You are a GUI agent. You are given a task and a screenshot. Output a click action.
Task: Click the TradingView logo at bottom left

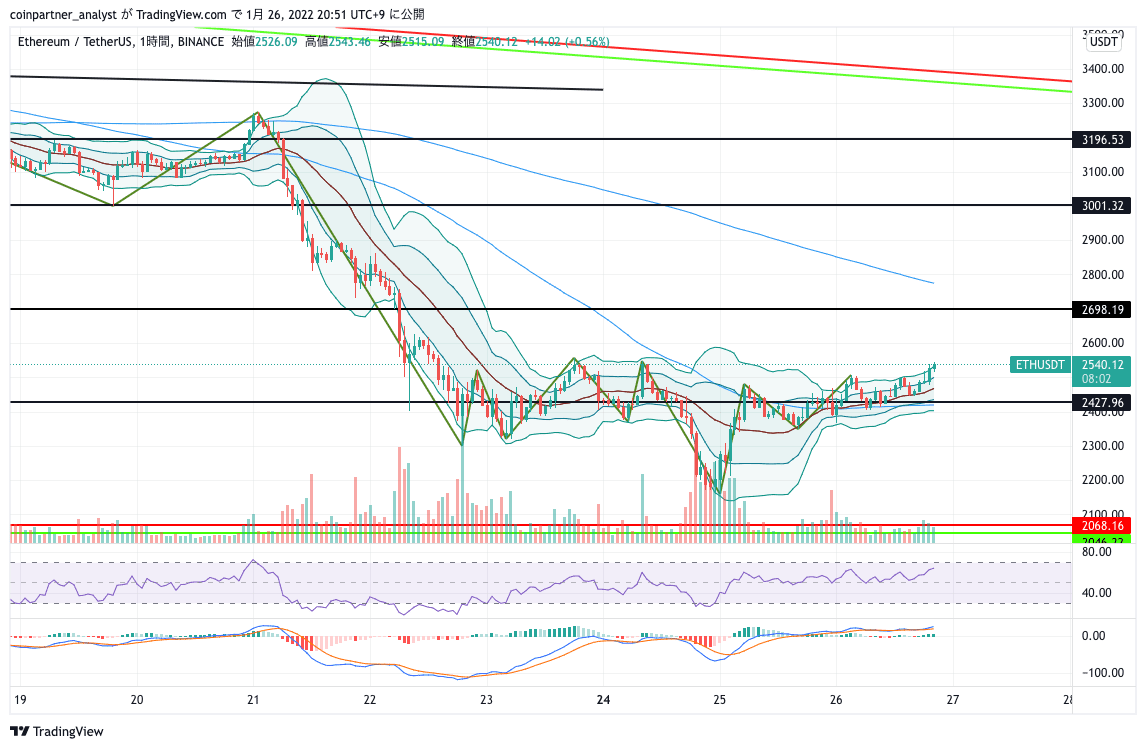click(x=57, y=731)
